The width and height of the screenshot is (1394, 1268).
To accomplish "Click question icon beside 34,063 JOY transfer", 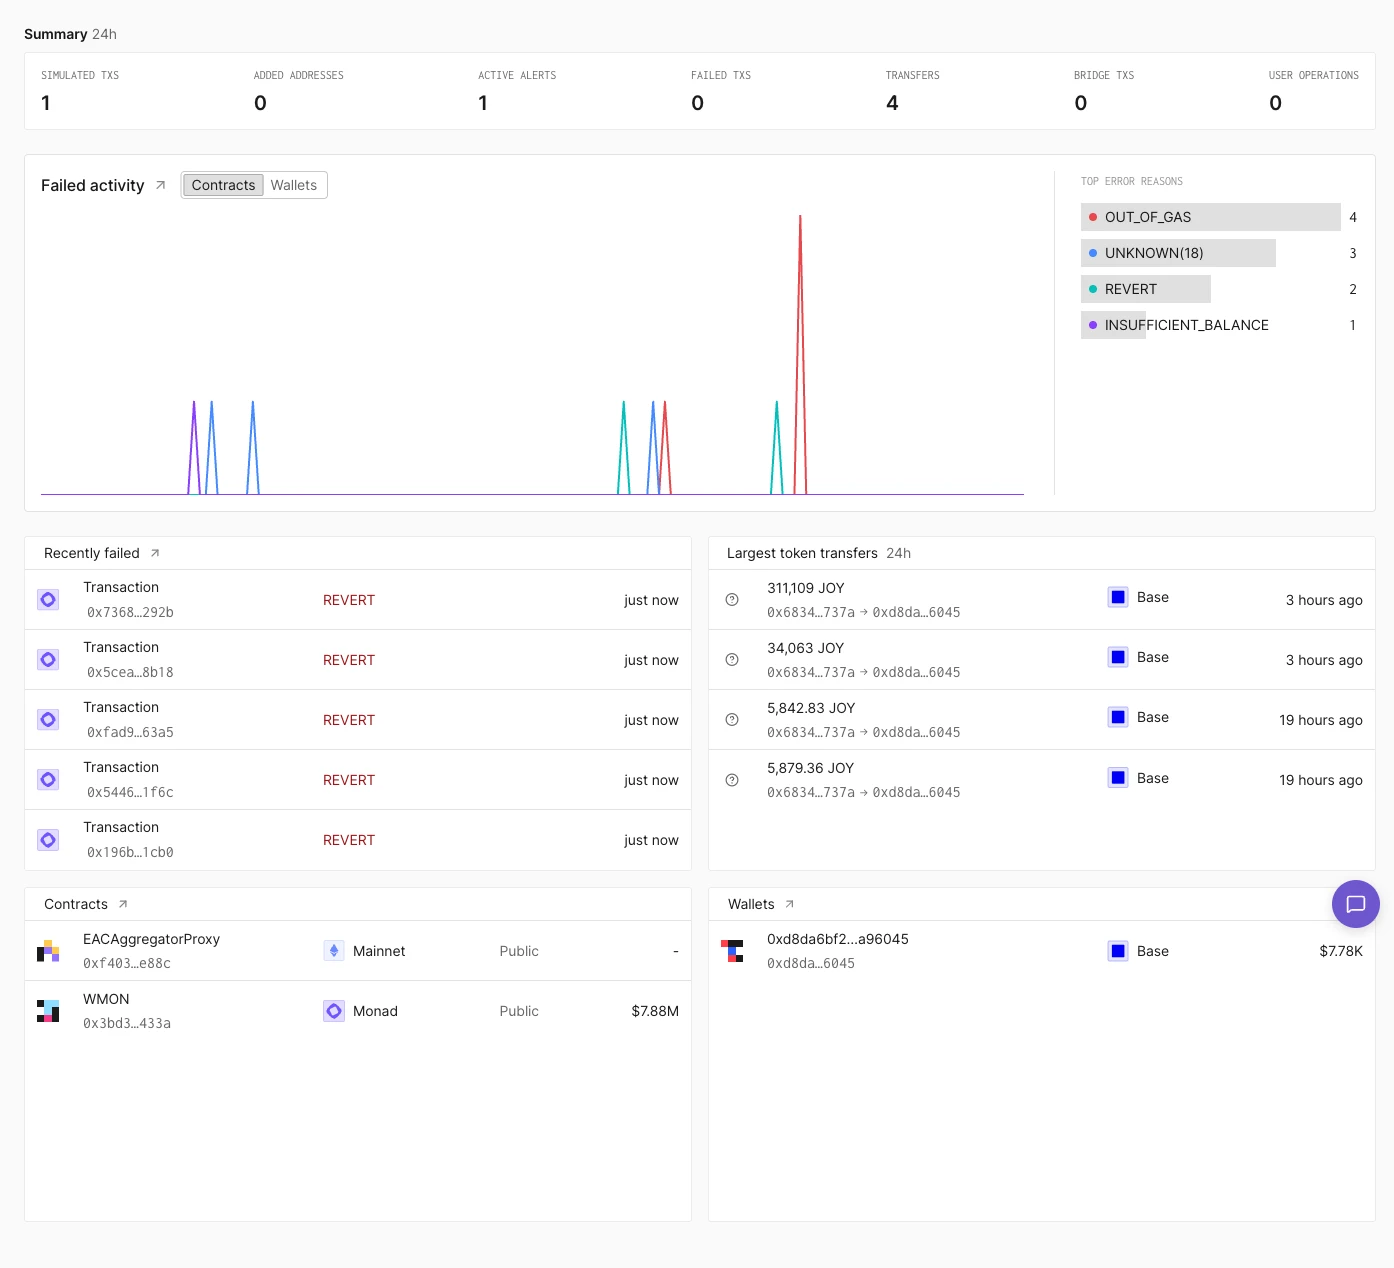I will 732,660.
